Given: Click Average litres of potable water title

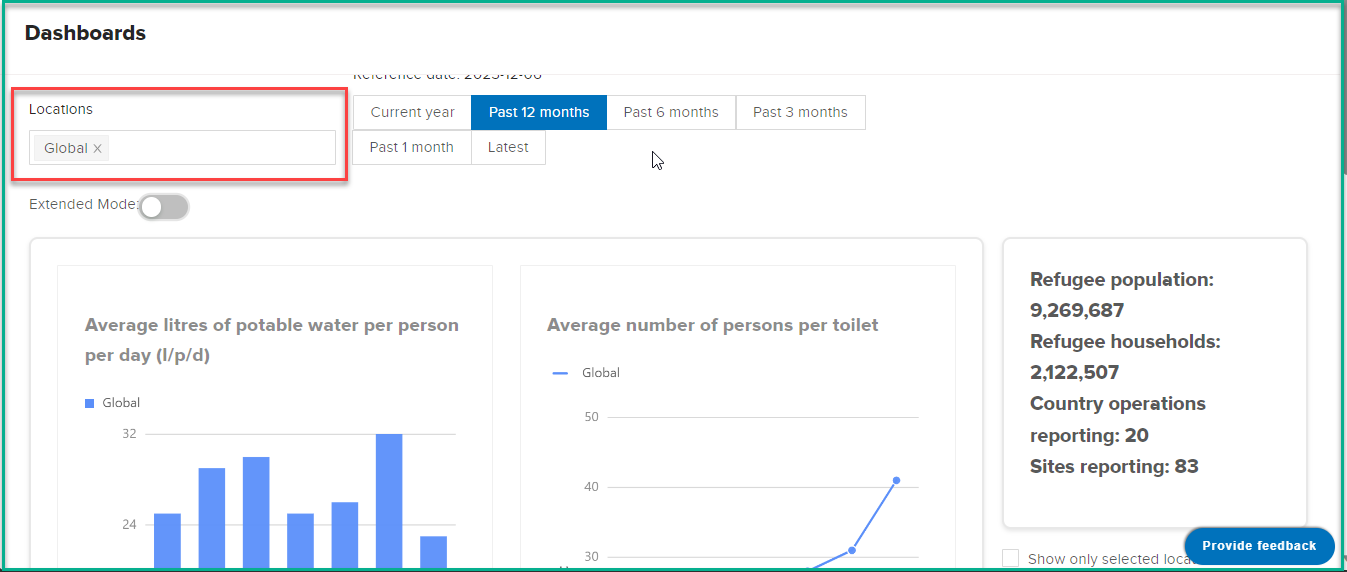Looking at the screenshot, I should 272,341.
